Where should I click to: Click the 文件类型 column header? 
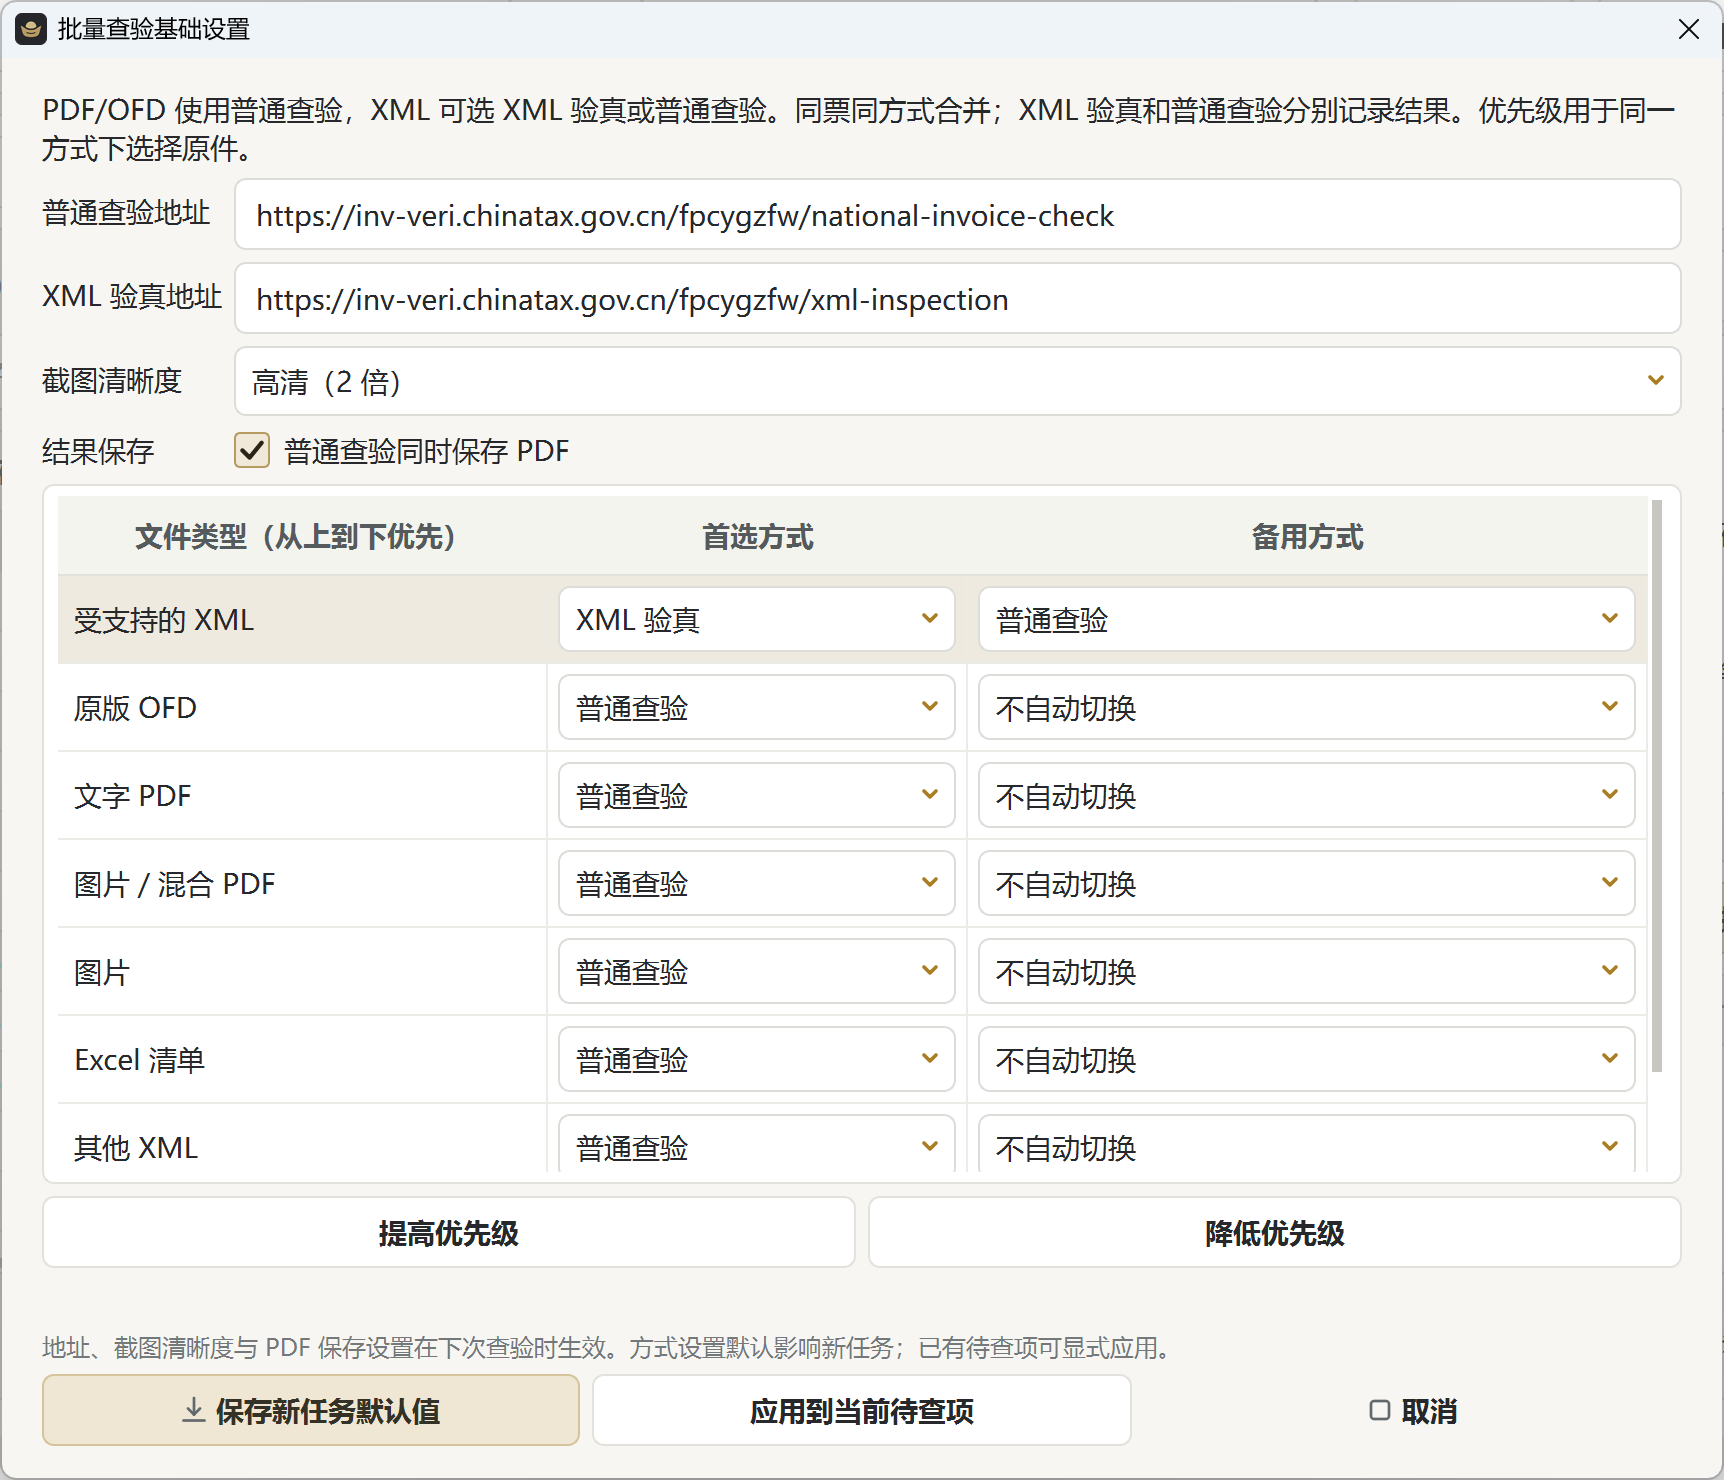point(302,537)
